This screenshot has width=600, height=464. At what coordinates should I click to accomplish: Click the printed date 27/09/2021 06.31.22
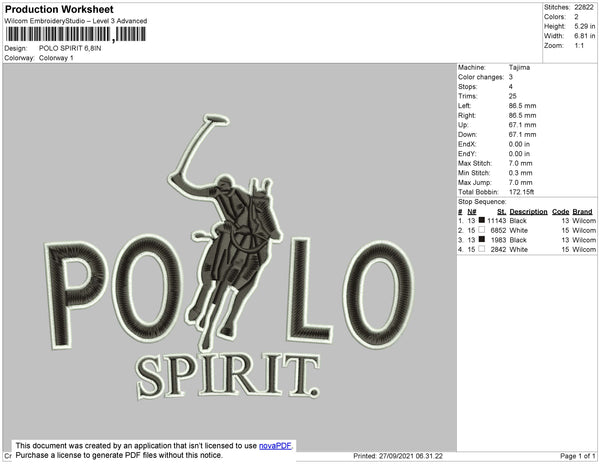tap(411, 456)
